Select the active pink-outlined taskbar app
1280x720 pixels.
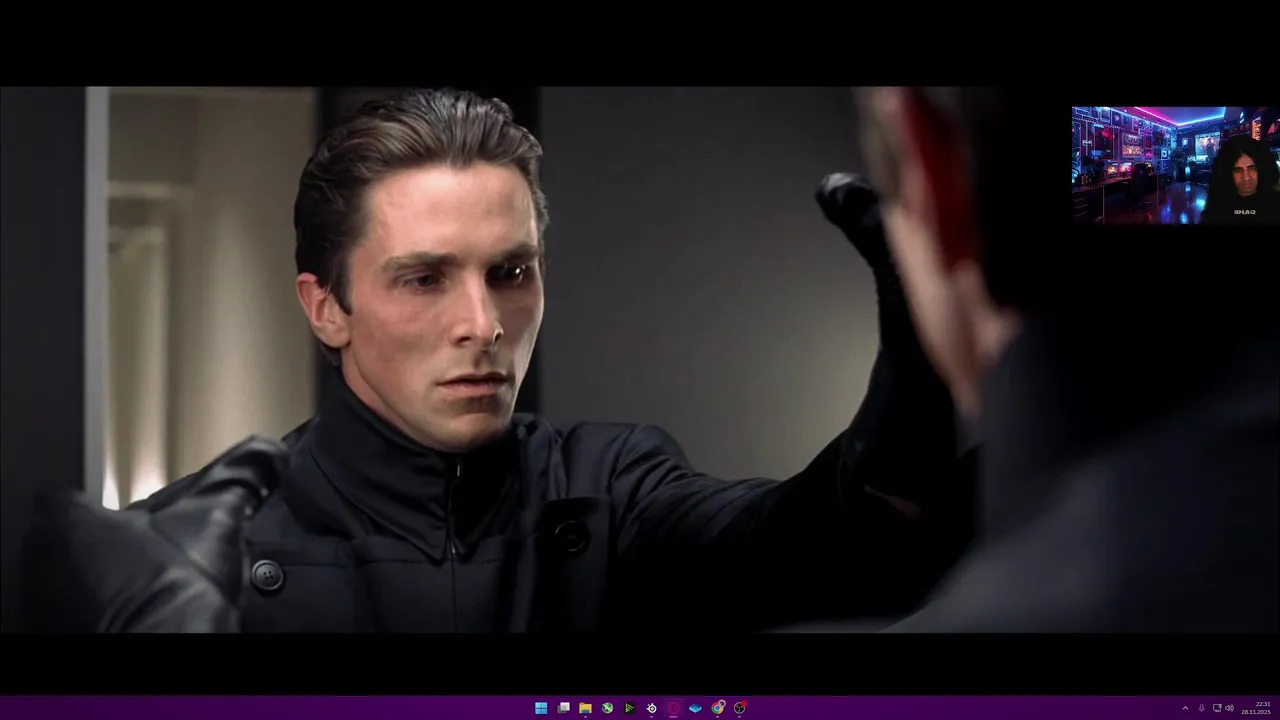[673, 708]
